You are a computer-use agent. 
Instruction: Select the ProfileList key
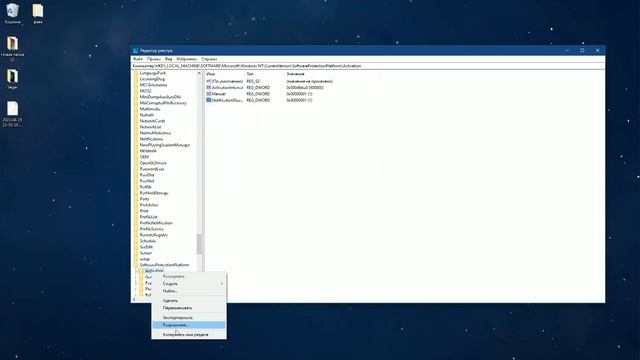tap(149, 217)
